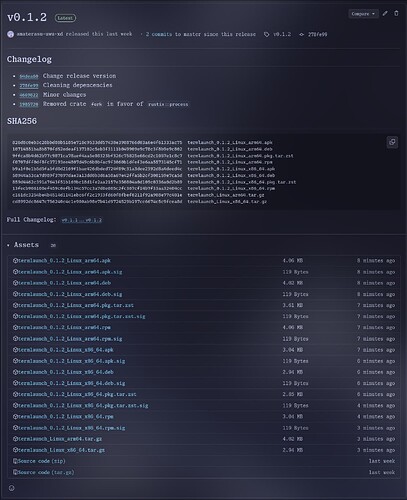Click package icon for termlaunch_0.1.2_Linux_arm64.apk
Image resolution: width=407 pixels, height=500 pixels.
point(15,261)
